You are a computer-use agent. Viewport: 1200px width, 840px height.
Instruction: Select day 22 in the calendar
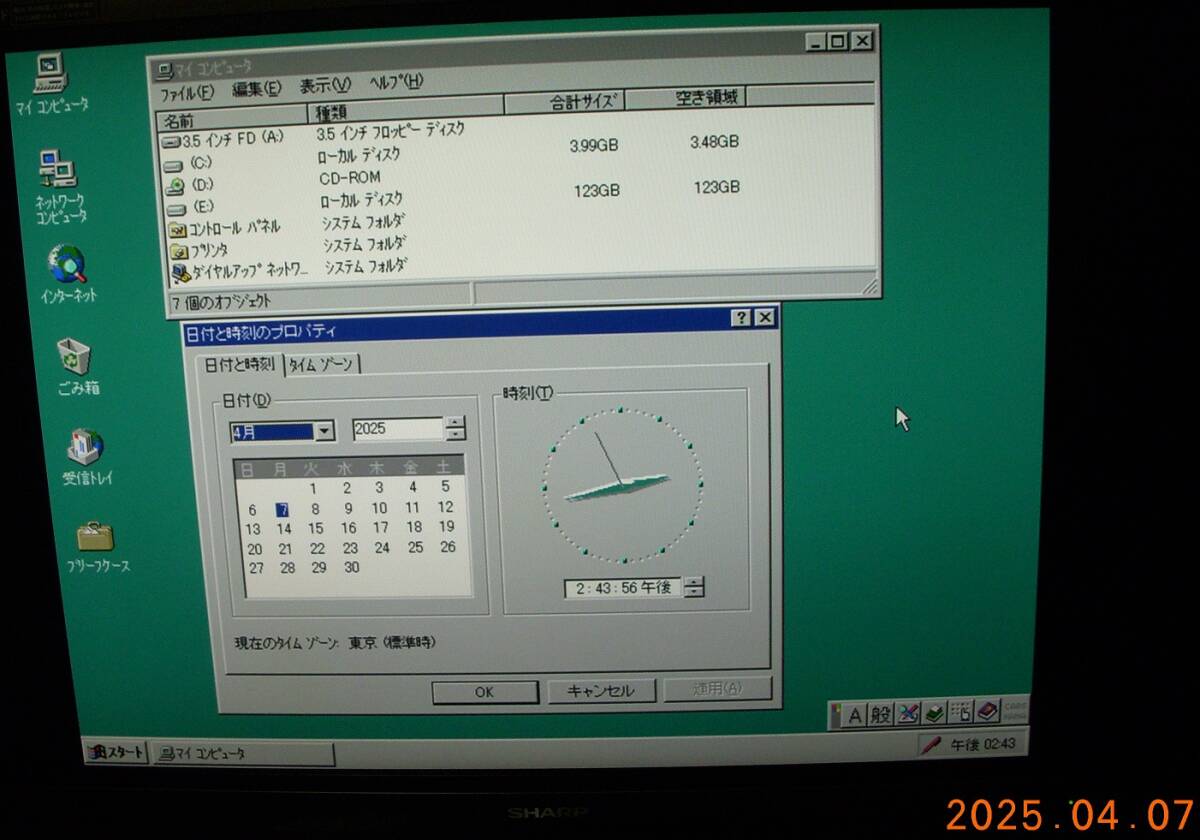(x=317, y=548)
